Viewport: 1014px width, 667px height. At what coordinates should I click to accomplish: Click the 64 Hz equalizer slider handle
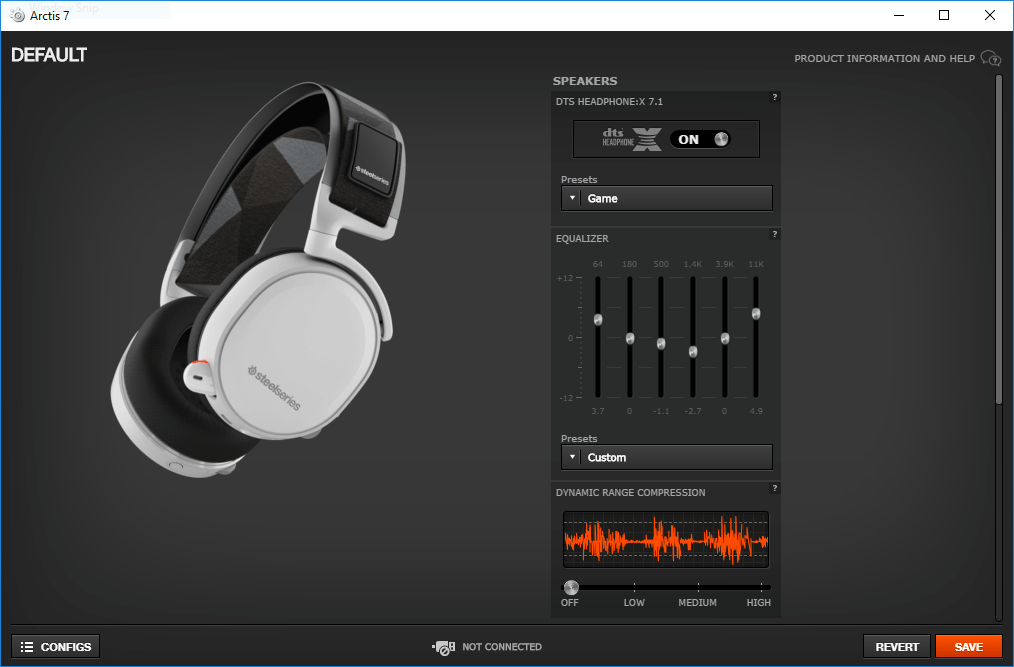pyautogui.click(x=598, y=320)
